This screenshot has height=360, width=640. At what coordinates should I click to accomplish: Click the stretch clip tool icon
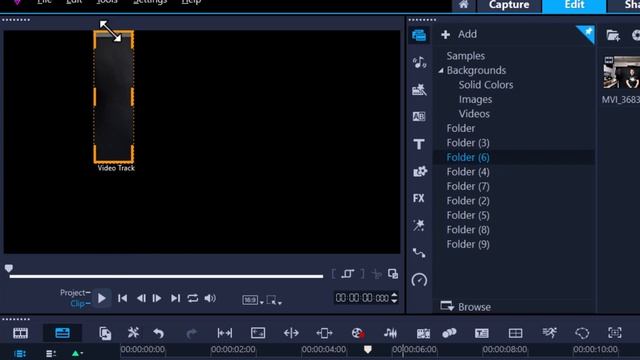pos(291,333)
